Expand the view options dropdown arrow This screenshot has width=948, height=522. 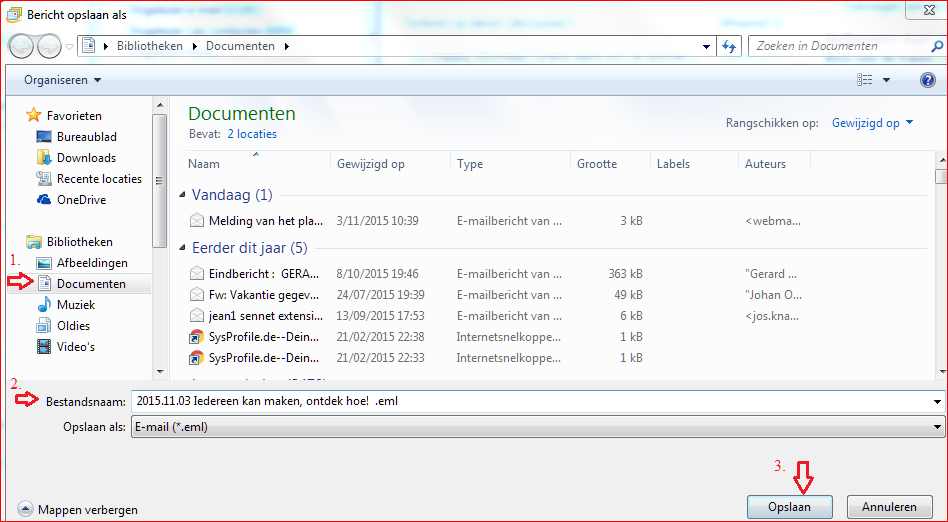tap(886, 80)
